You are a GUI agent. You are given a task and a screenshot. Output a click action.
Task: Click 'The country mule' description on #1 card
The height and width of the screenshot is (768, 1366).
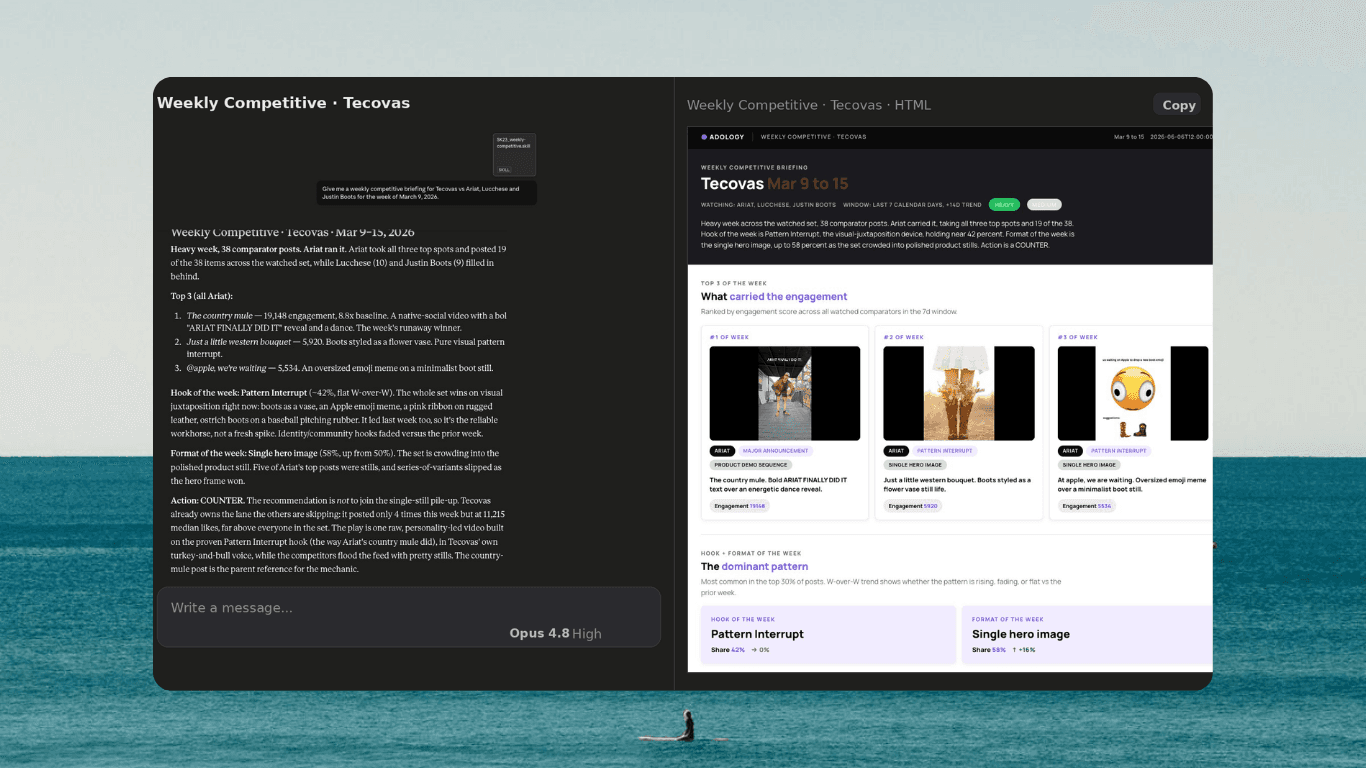pos(779,484)
